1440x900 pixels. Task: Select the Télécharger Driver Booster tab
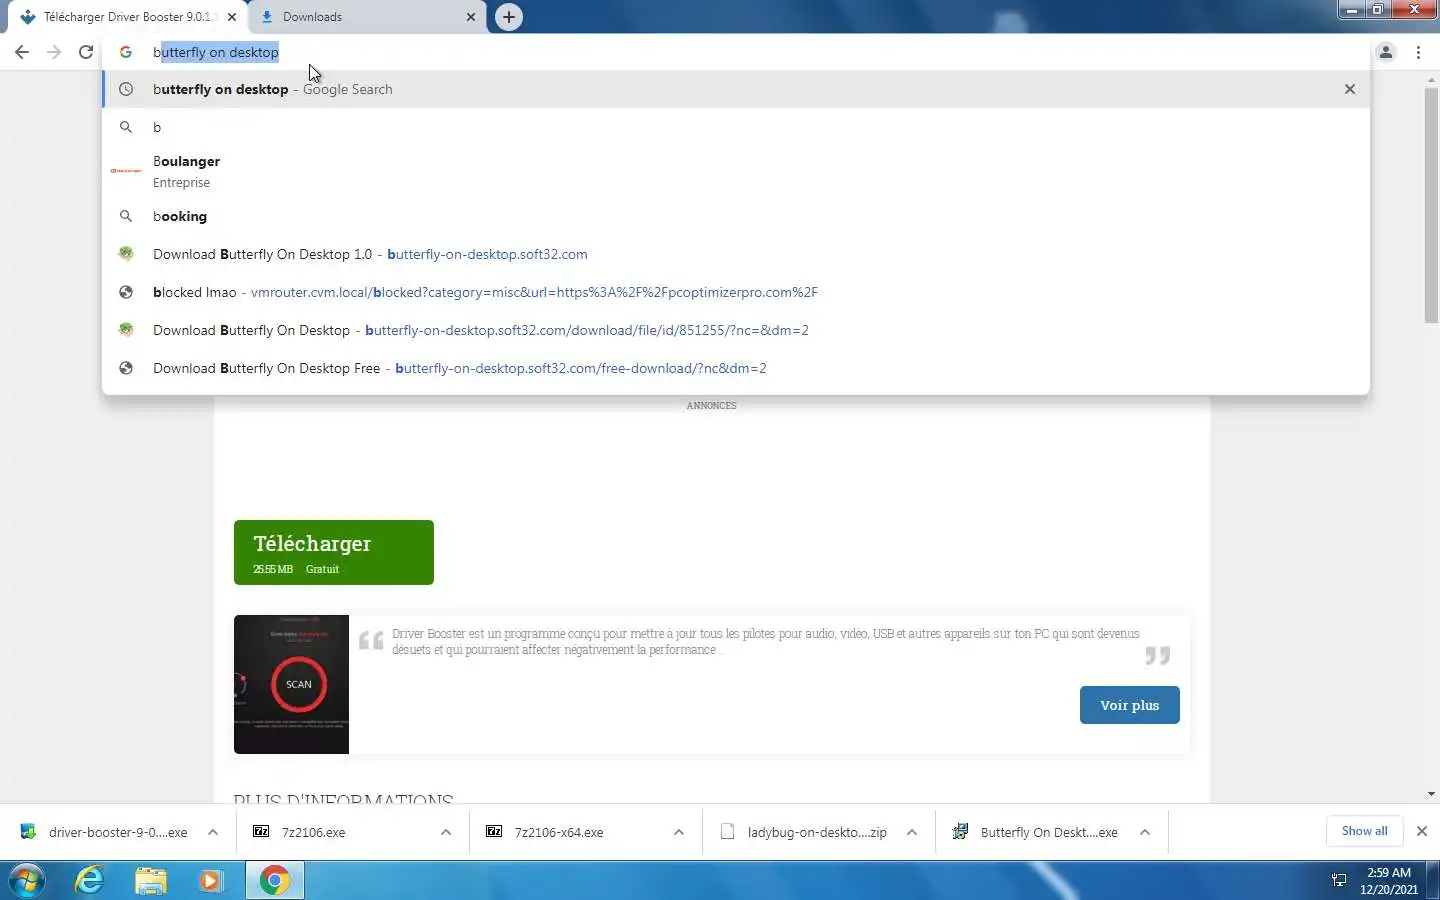(125, 17)
